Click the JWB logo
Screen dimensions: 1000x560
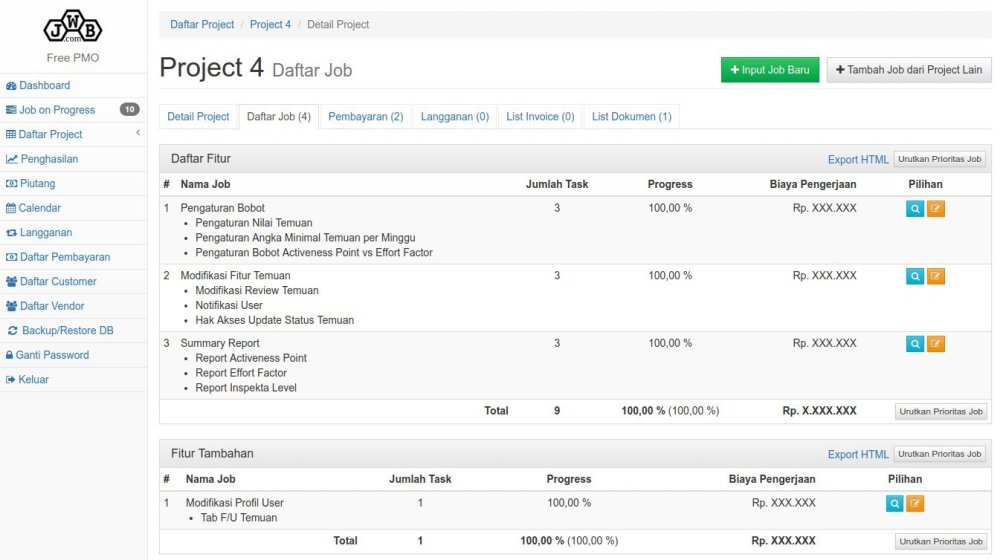pyautogui.click(x=73, y=27)
